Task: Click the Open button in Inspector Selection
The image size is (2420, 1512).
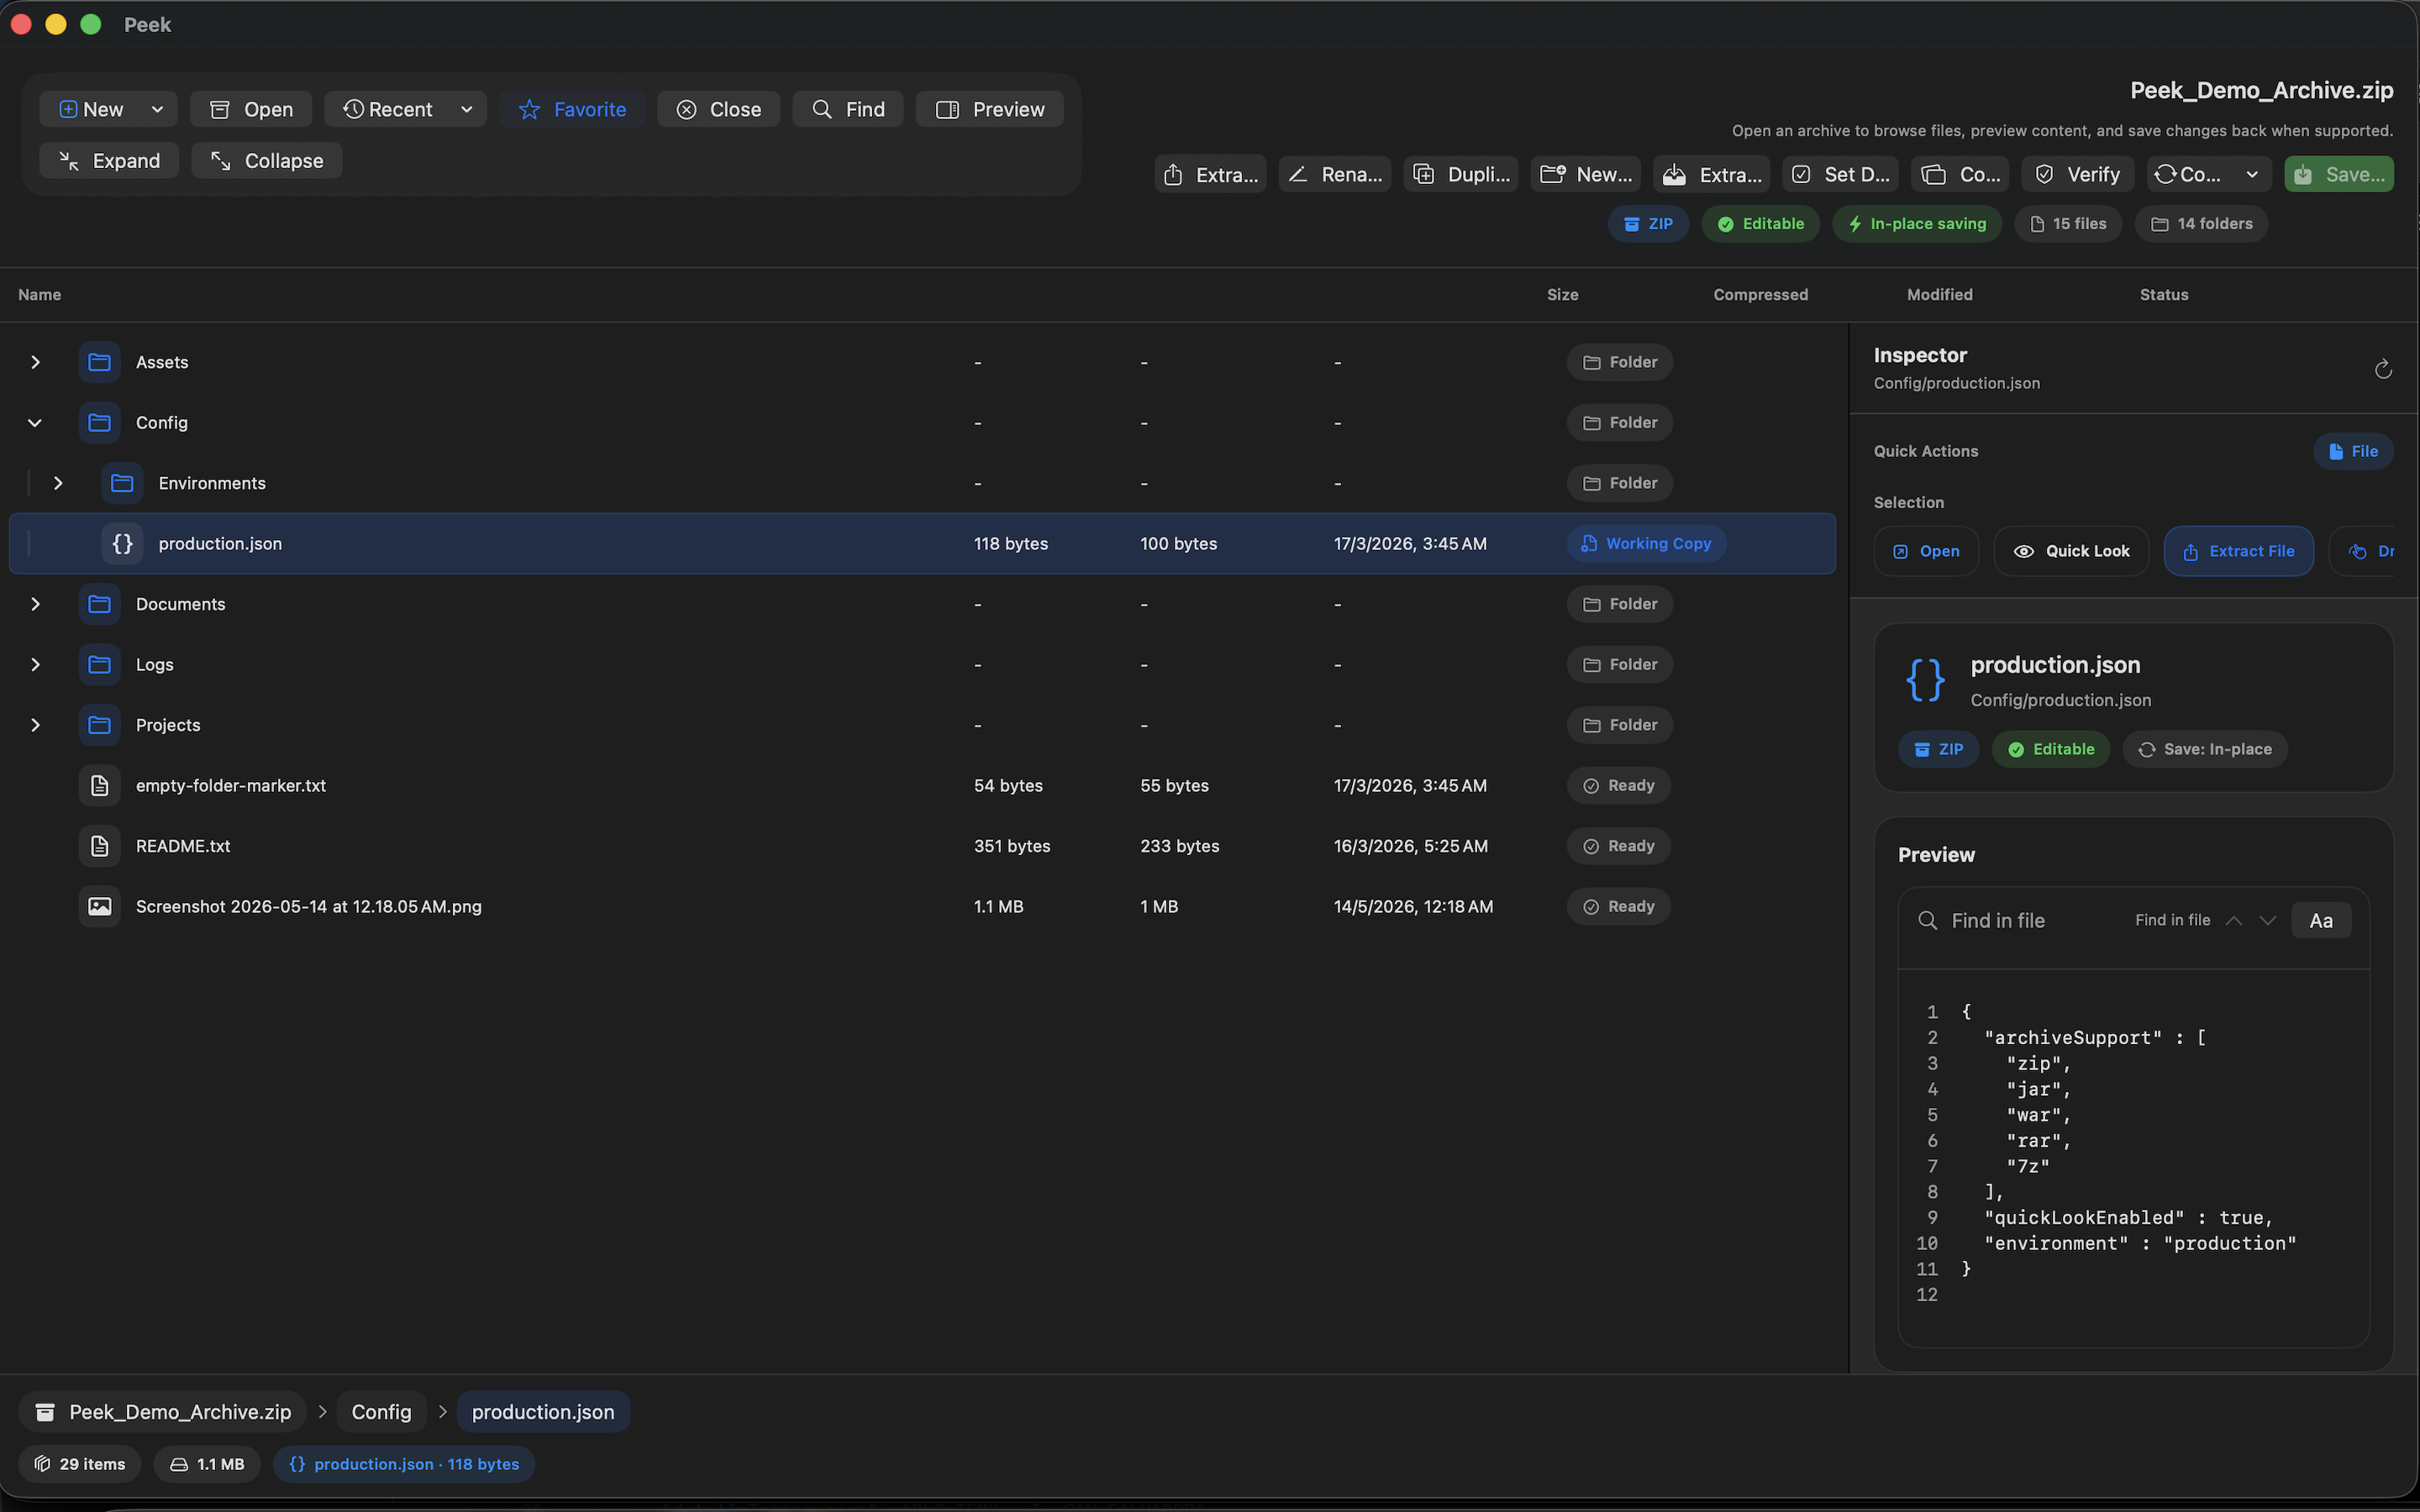Action: pyautogui.click(x=1926, y=551)
